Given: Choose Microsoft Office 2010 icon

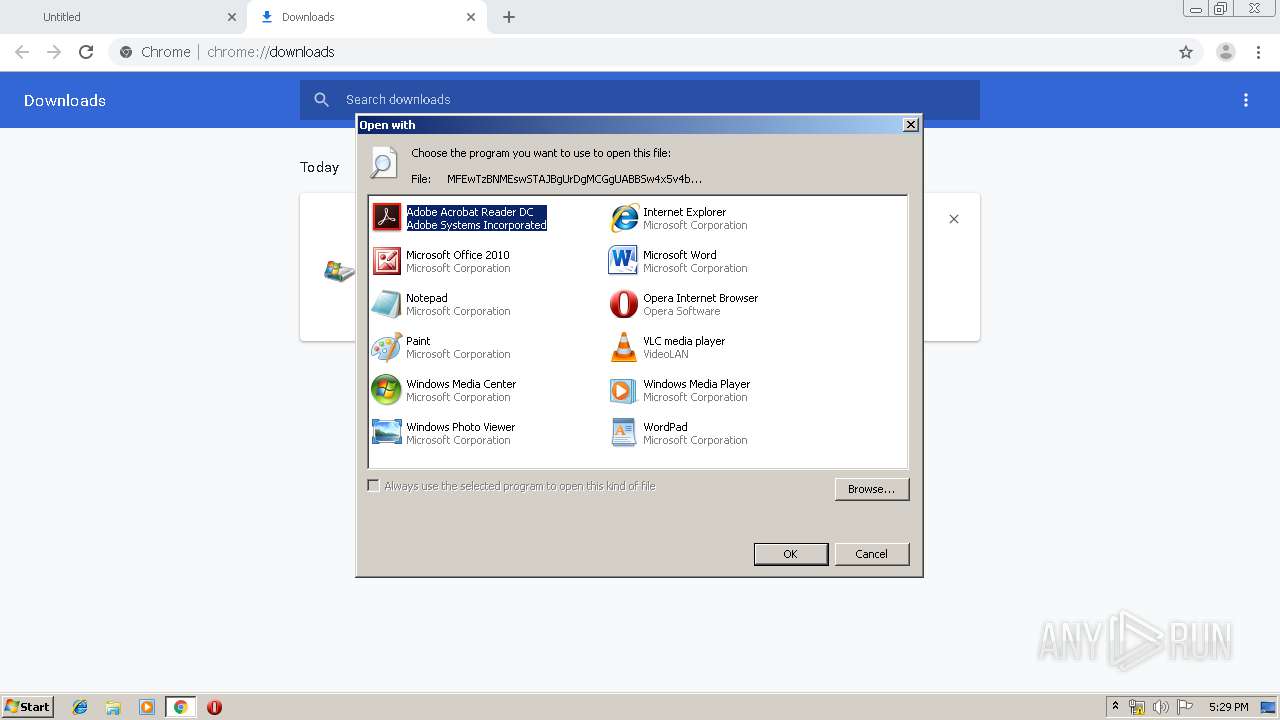Looking at the screenshot, I should click(386, 260).
